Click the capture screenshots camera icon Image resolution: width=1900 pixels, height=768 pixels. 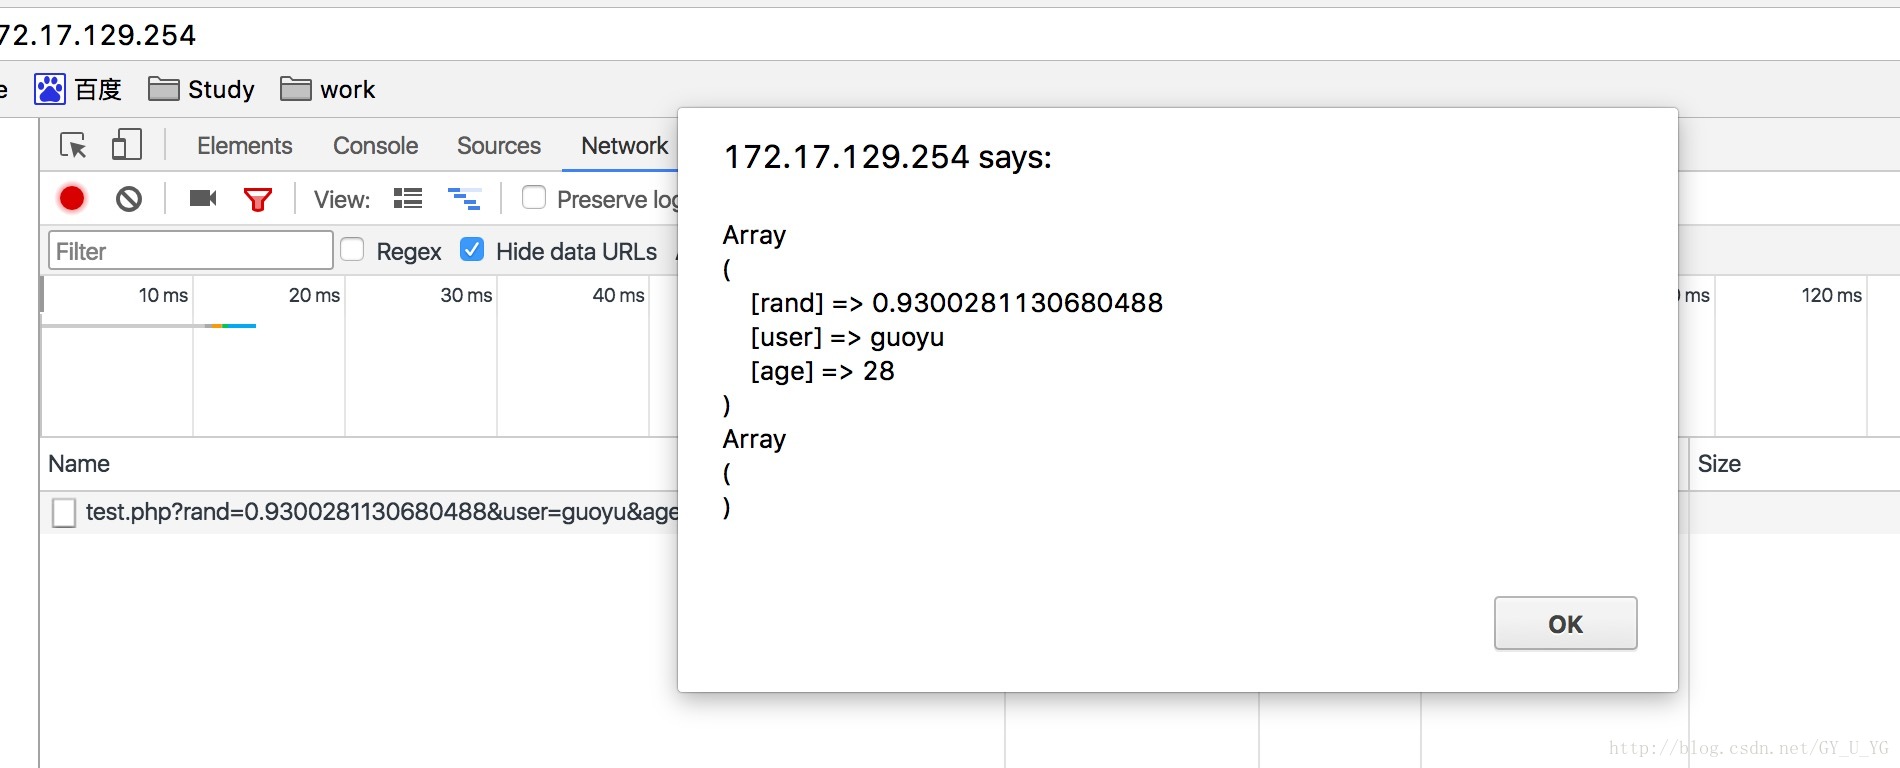point(203,198)
